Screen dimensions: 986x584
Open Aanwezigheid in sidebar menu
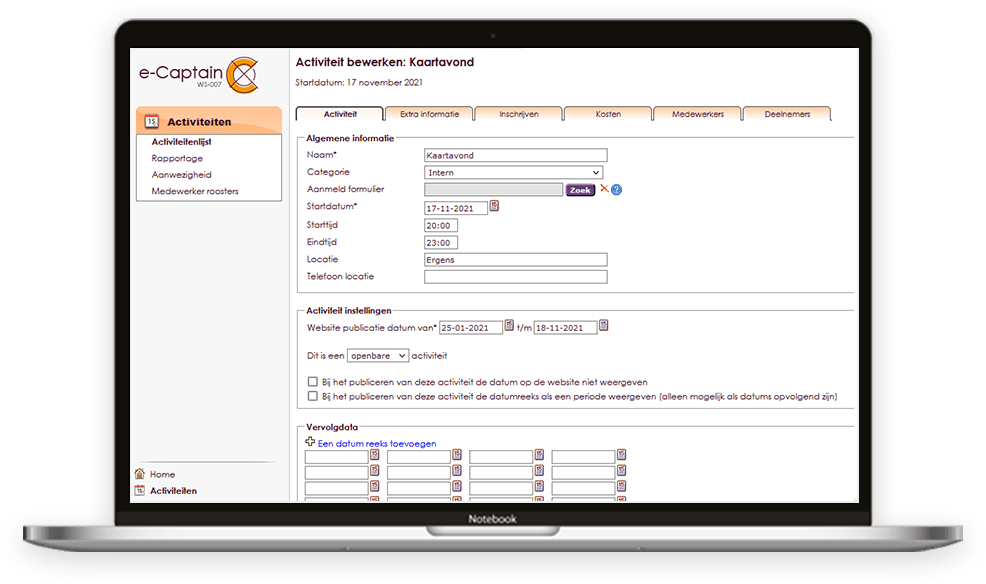pyautogui.click(x=181, y=175)
